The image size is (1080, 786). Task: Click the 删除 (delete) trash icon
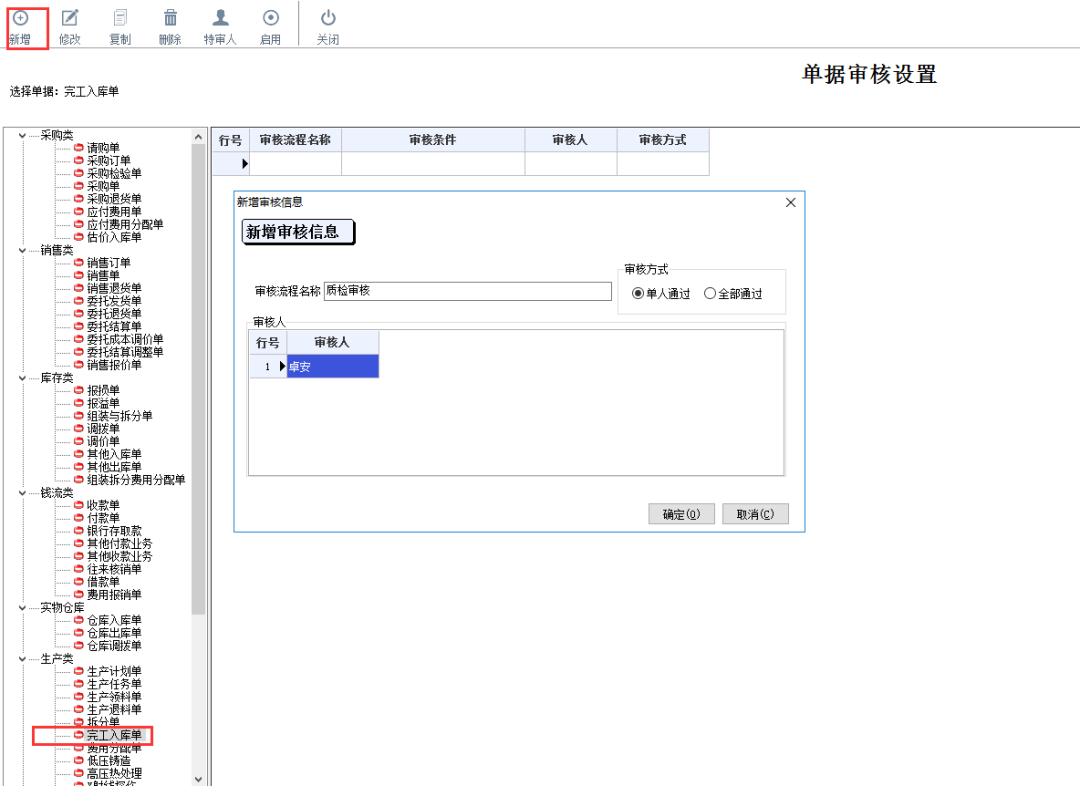click(170, 18)
